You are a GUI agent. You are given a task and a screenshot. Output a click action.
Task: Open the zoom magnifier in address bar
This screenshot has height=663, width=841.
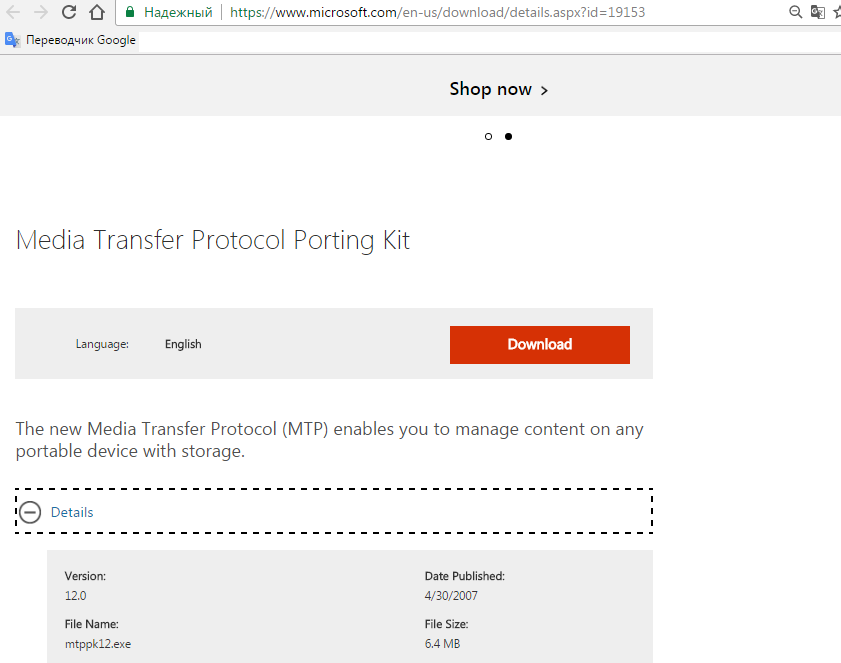[x=795, y=13]
